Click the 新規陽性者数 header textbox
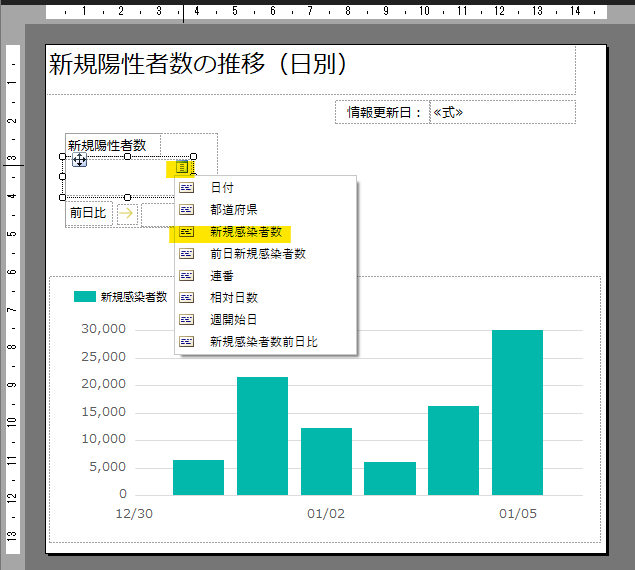This screenshot has width=635, height=570. point(107,145)
